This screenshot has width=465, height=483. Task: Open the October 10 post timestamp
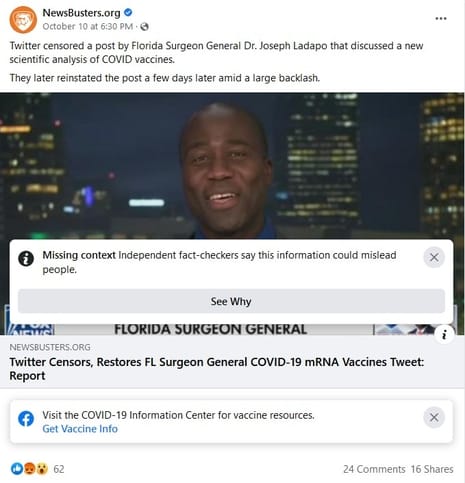88,27
